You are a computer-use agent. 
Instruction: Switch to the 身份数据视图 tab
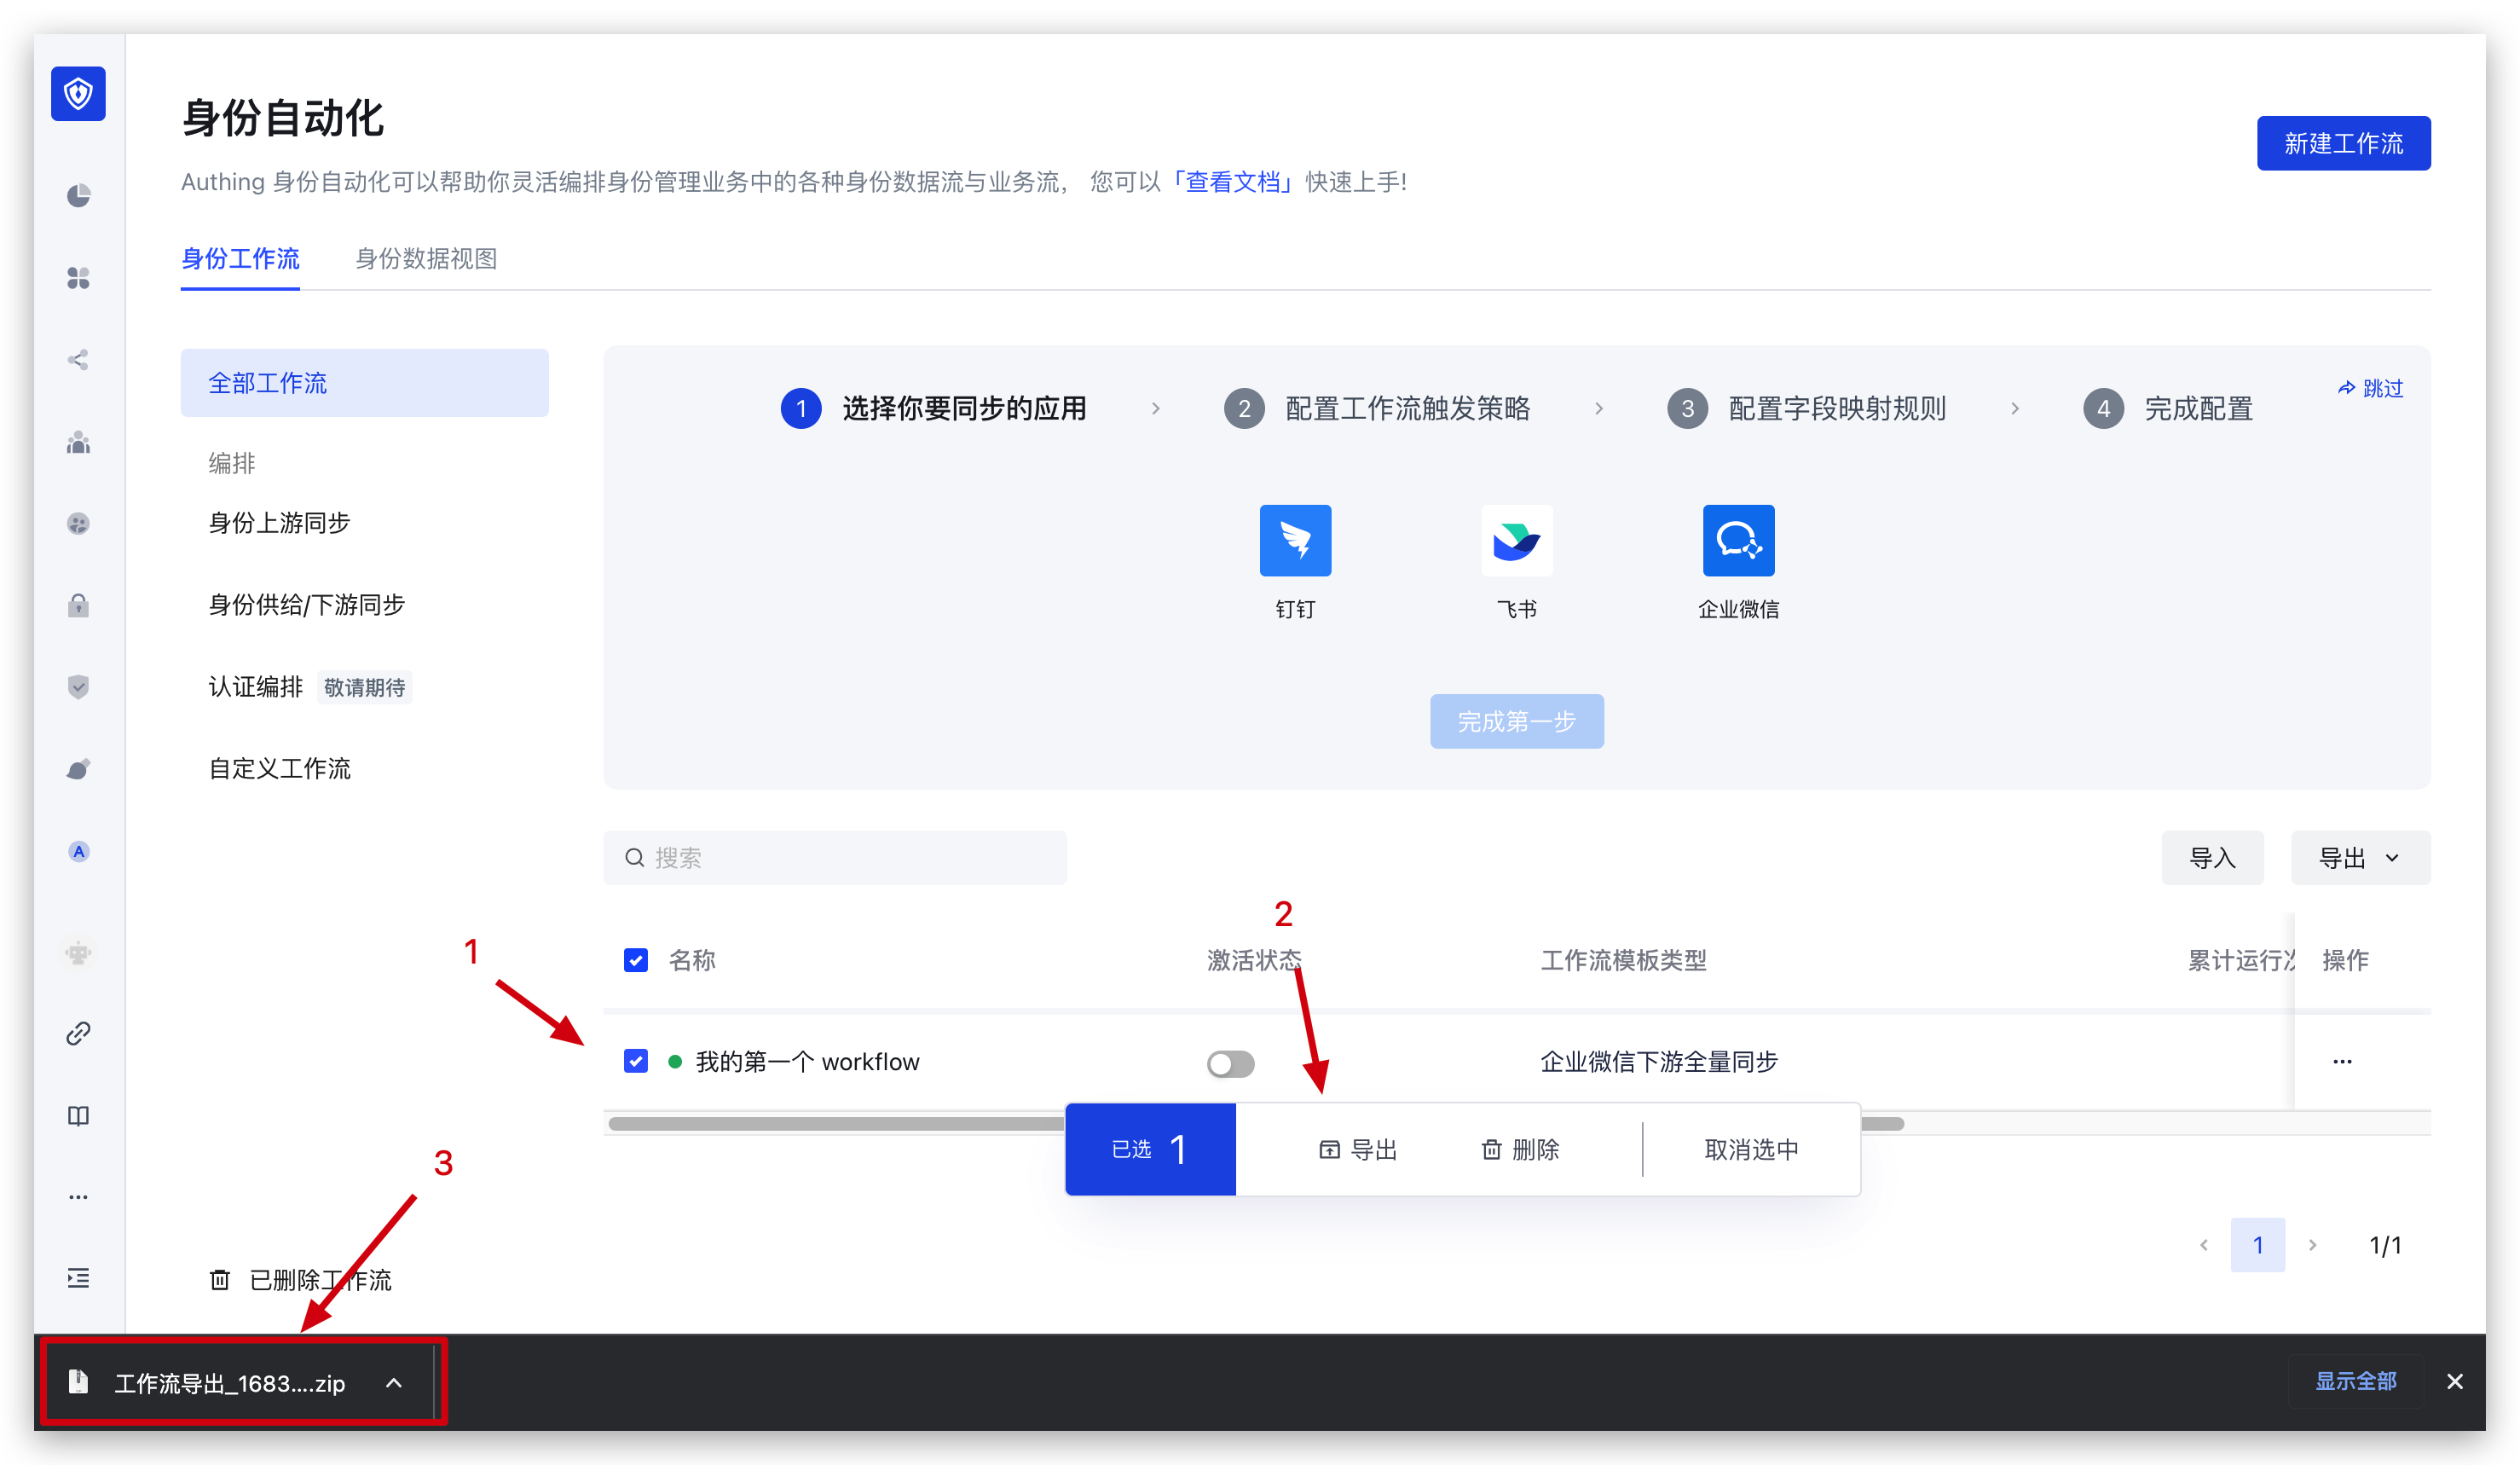[426, 259]
